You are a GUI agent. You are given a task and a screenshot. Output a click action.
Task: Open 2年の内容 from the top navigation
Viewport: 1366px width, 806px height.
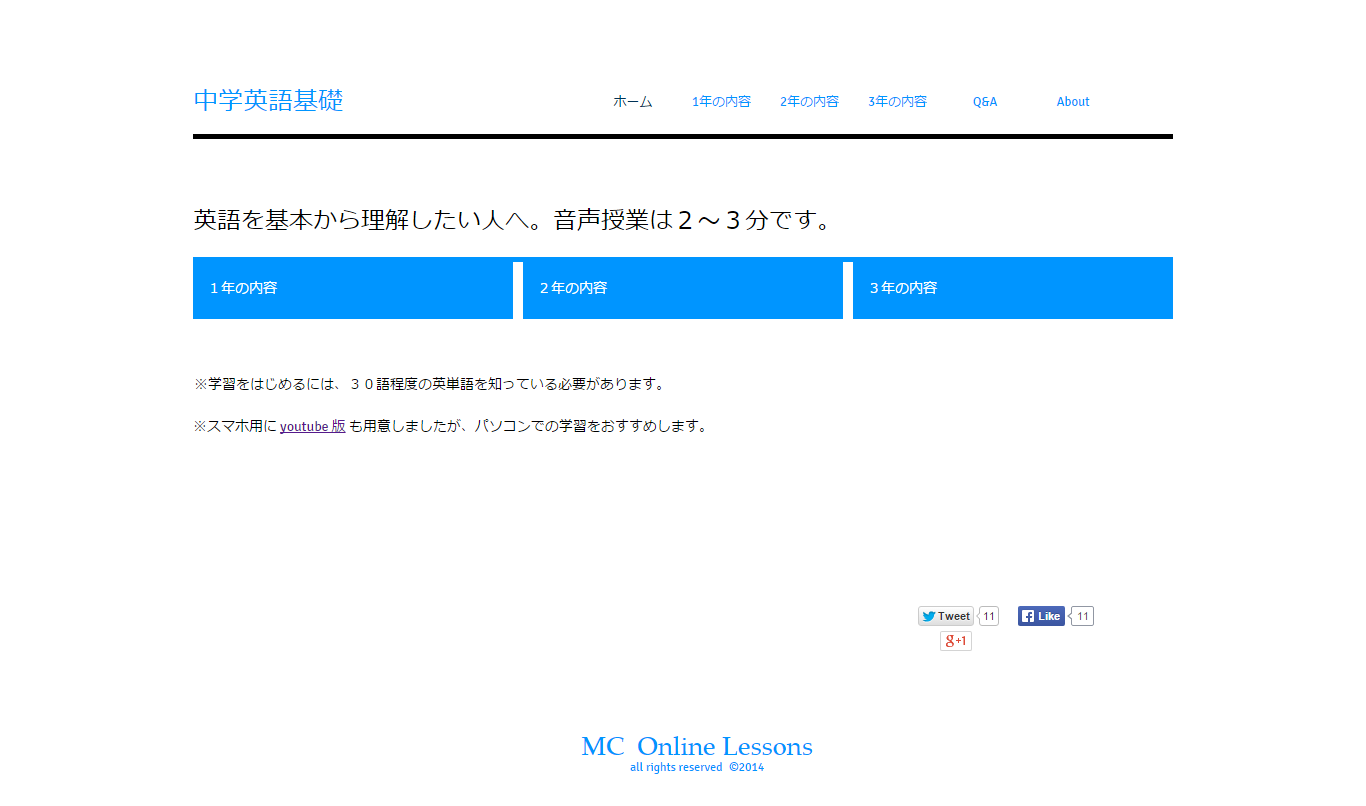(x=809, y=101)
